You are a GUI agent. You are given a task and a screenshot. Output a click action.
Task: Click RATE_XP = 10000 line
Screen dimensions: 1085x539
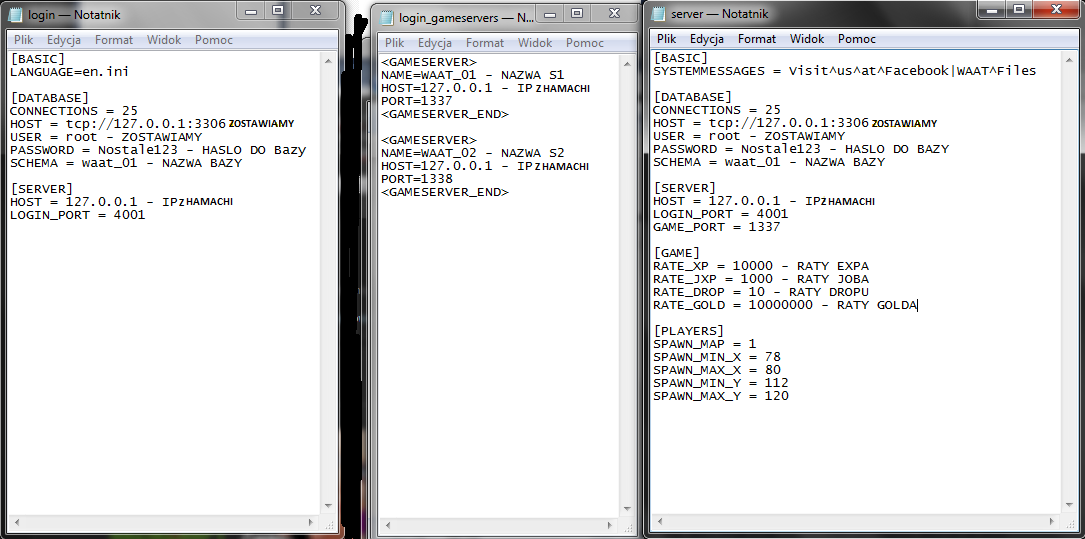760,266
